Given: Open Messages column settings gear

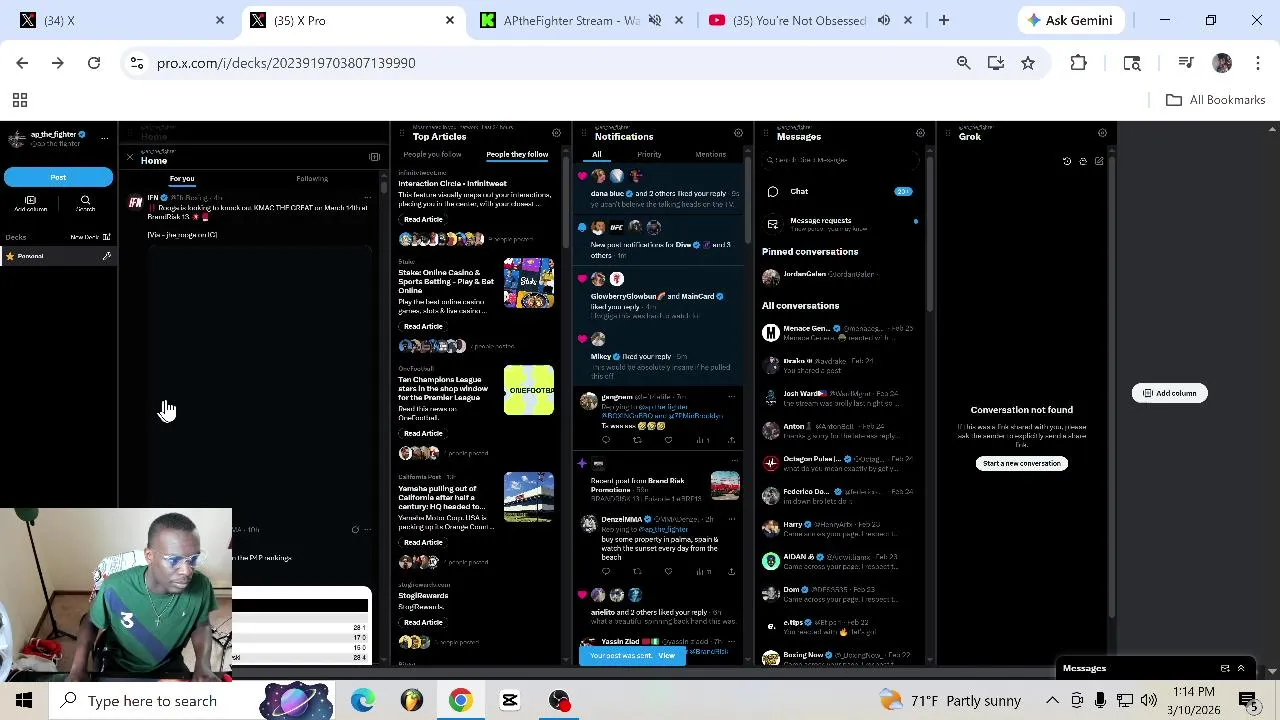Looking at the screenshot, I should (921, 133).
